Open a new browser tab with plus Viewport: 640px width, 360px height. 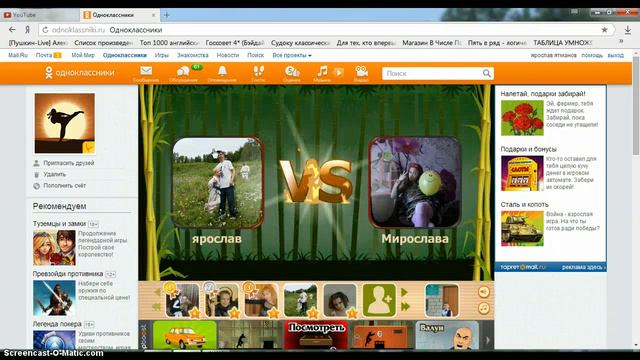click(167, 15)
